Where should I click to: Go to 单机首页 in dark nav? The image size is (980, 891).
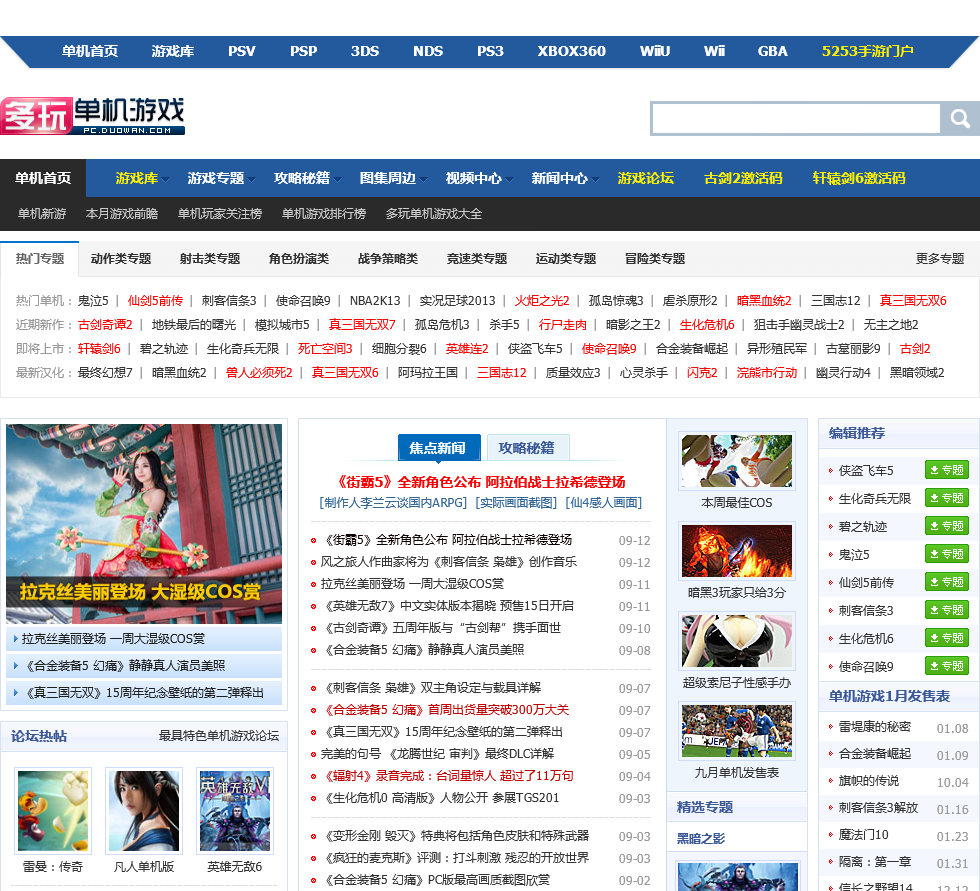click(x=43, y=178)
